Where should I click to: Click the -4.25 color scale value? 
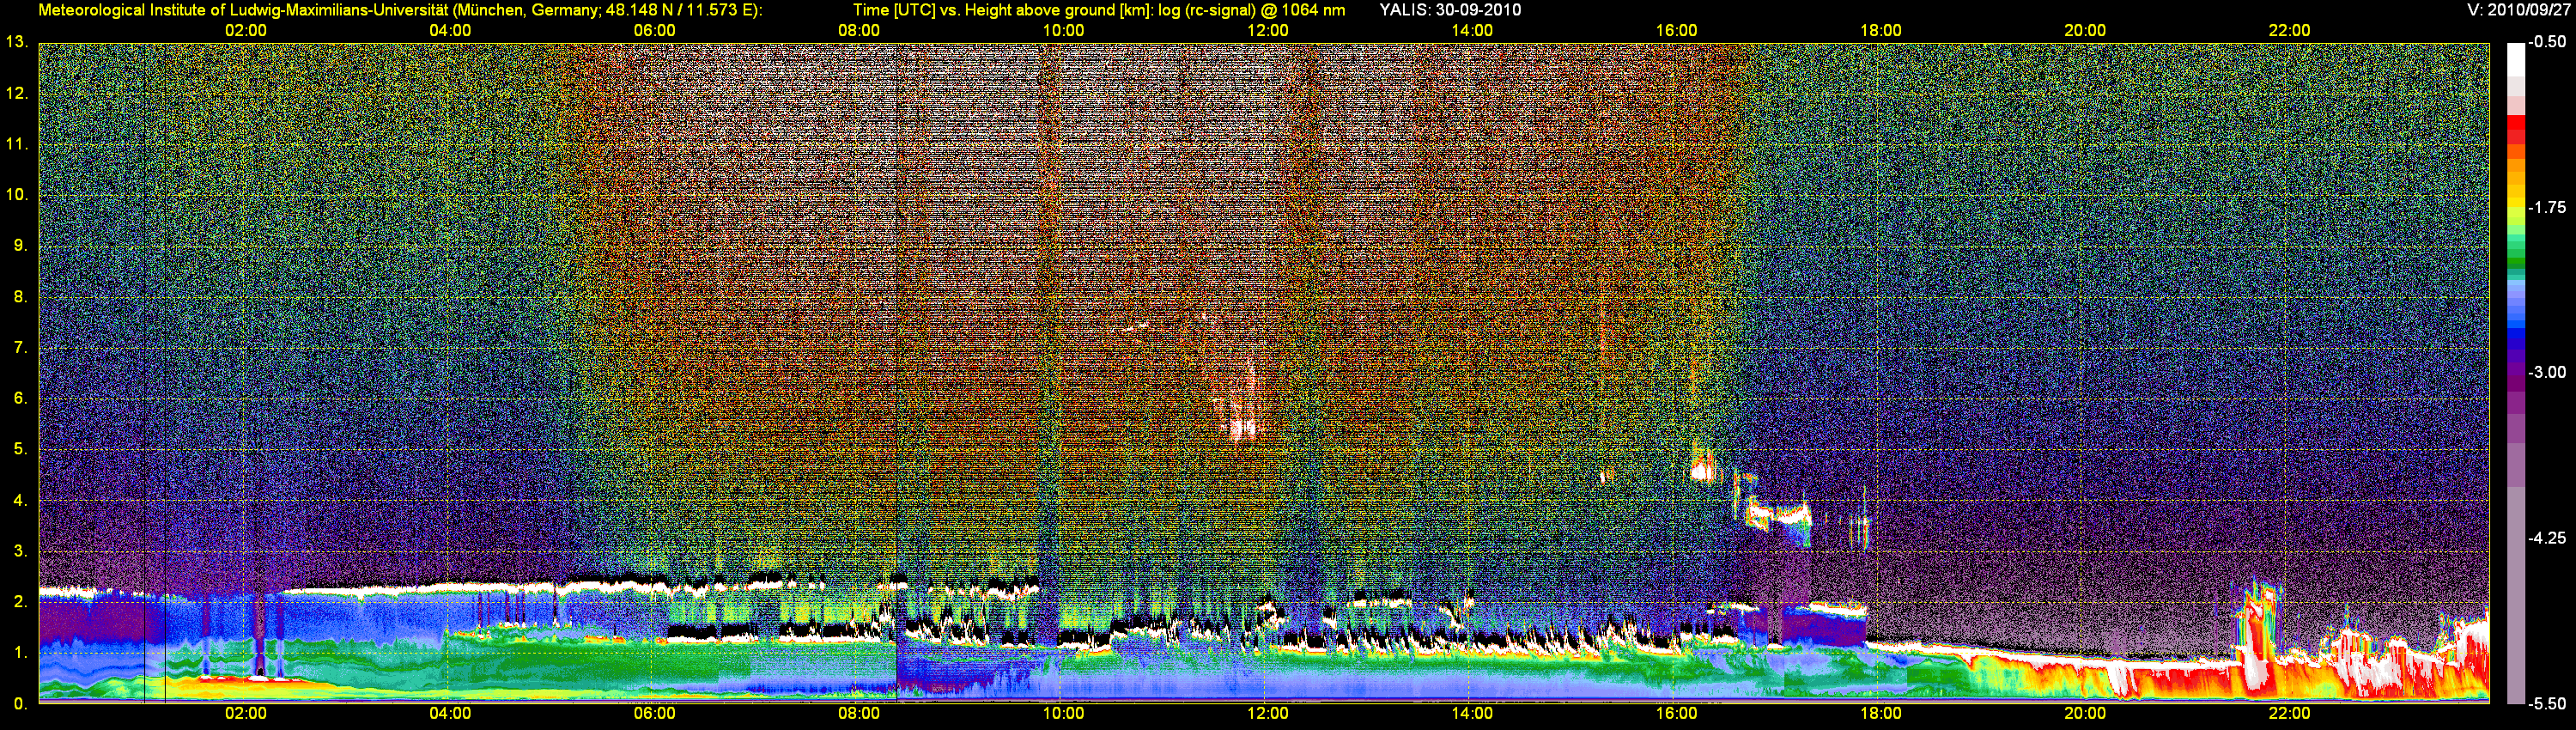click(2547, 538)
